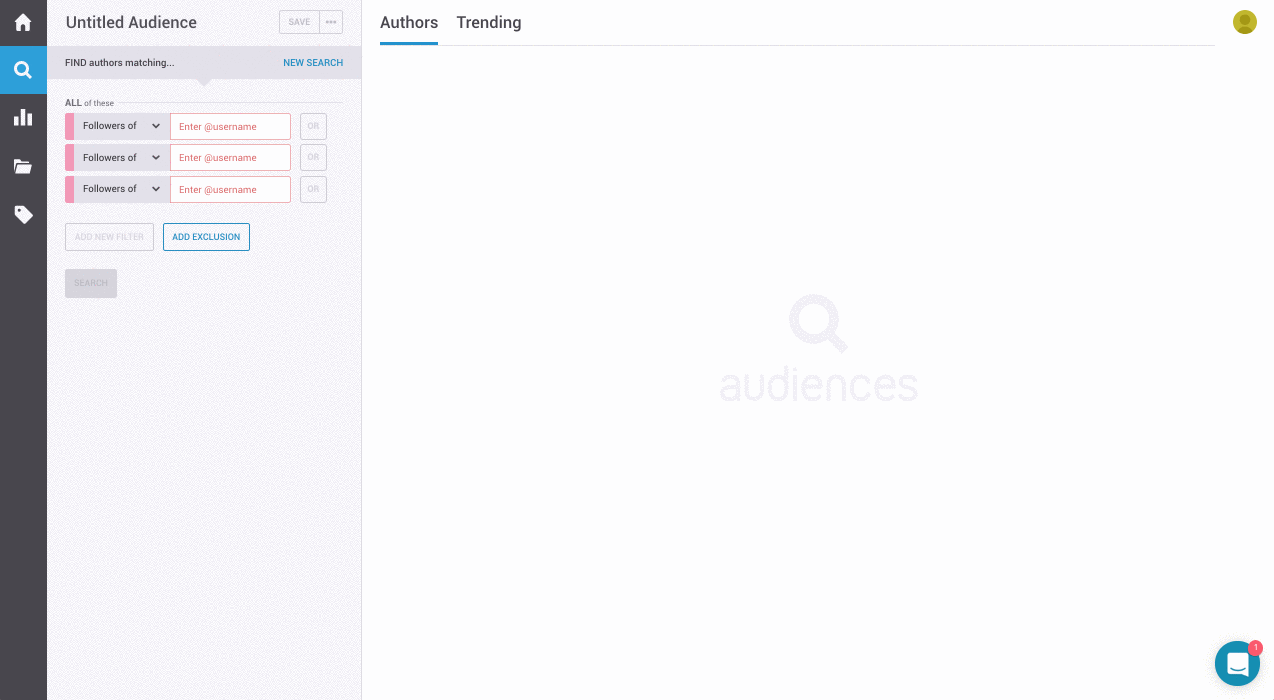The image size is (1274, 700).
Task: Click the tag icon in sidebar
Action: [23, 214]
